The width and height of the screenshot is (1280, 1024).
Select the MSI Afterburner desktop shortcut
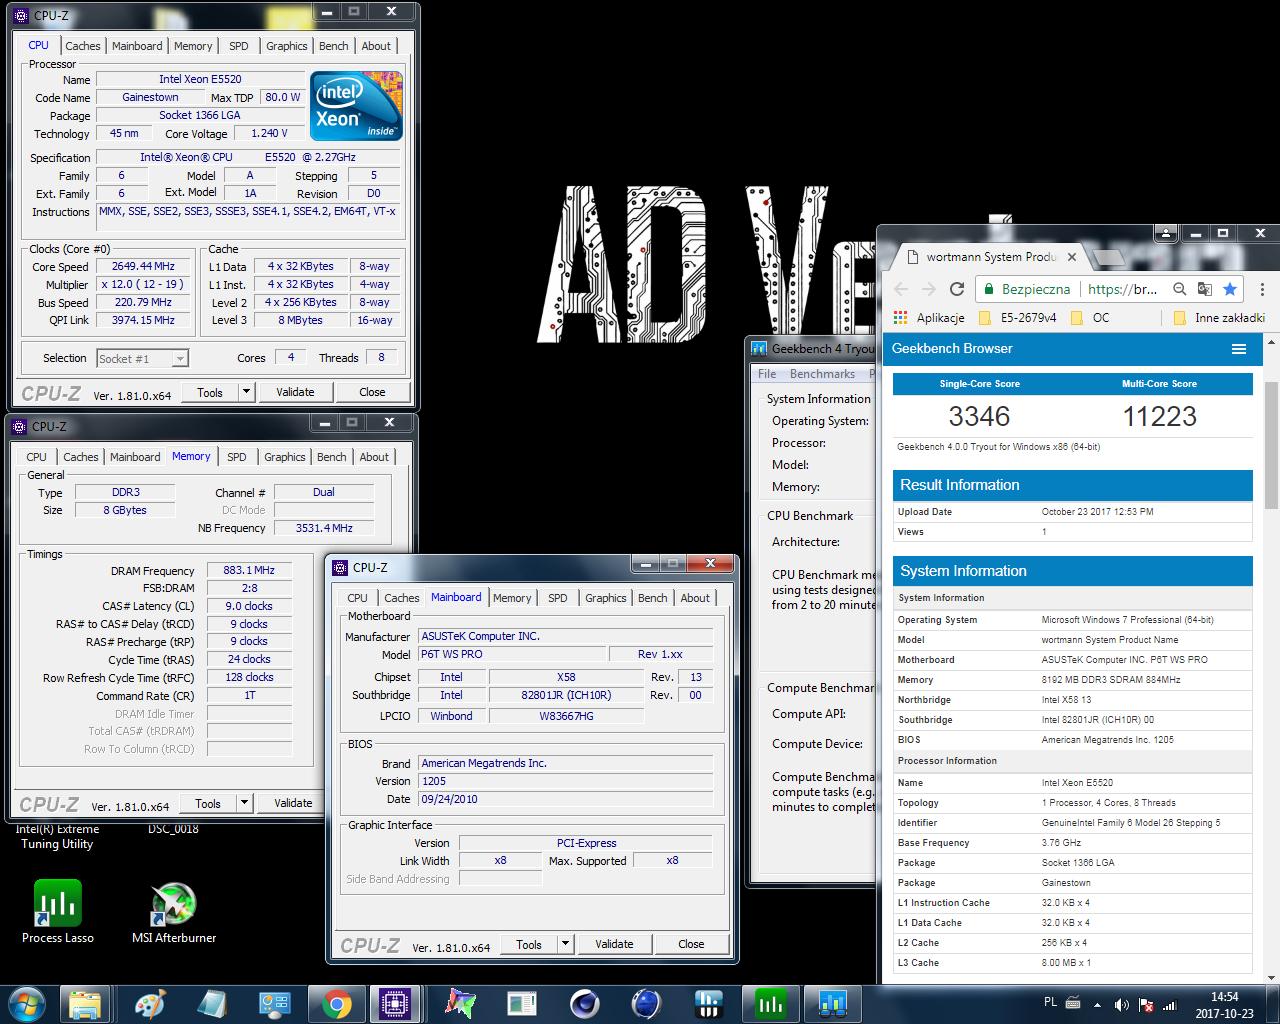174,911
